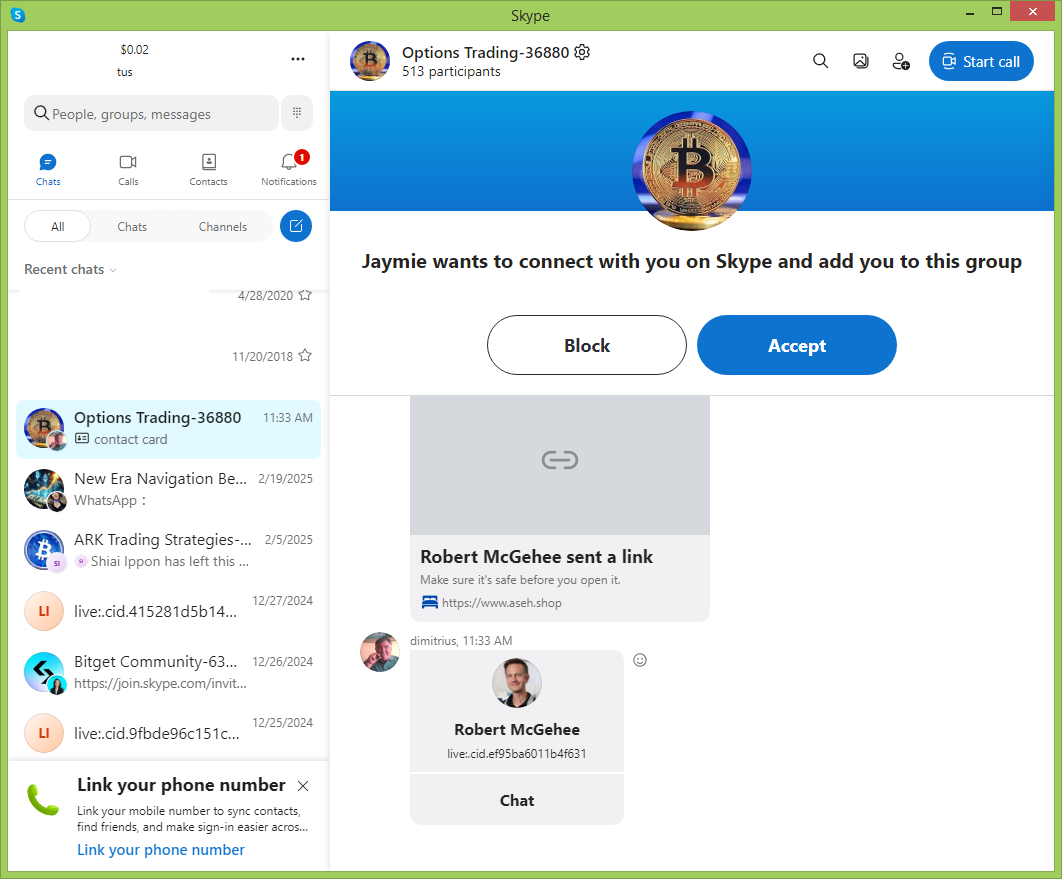Click dimitrius's avatar beside the message
The image size is (1062, 879).
point(380,652)
